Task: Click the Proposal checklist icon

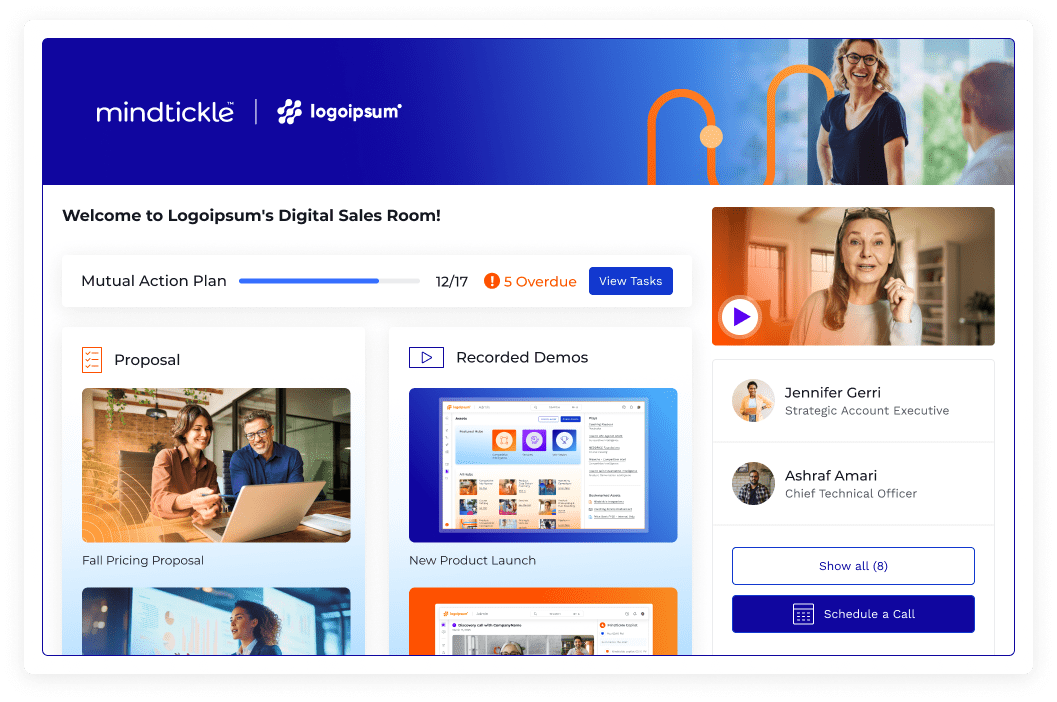Action: (92, 359)
